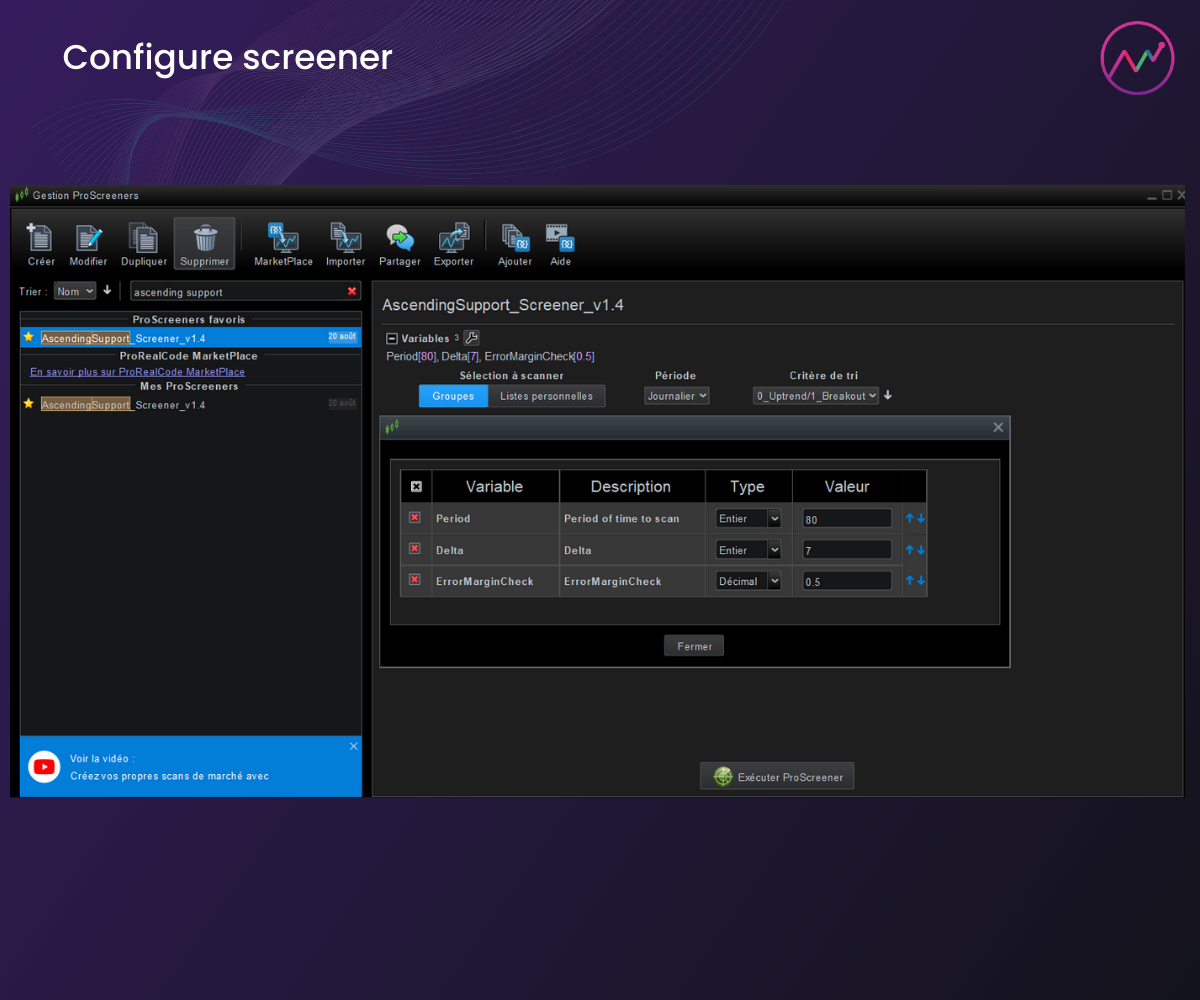This screenshot has height=1000, width=1200.
Task: Open the Aide help video icon
Action: (x=560, y=239)
